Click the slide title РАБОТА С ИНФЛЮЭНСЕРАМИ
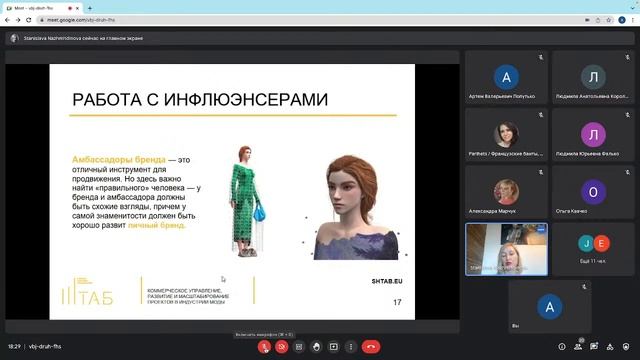Viewport: 640px width, 360px height. (200, 100)
